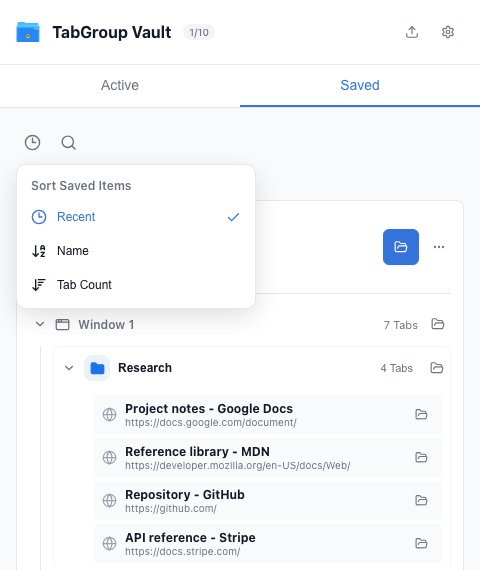Click the Project notes - Google Docs title
The image size is (480, 570).
pos(209,409)
